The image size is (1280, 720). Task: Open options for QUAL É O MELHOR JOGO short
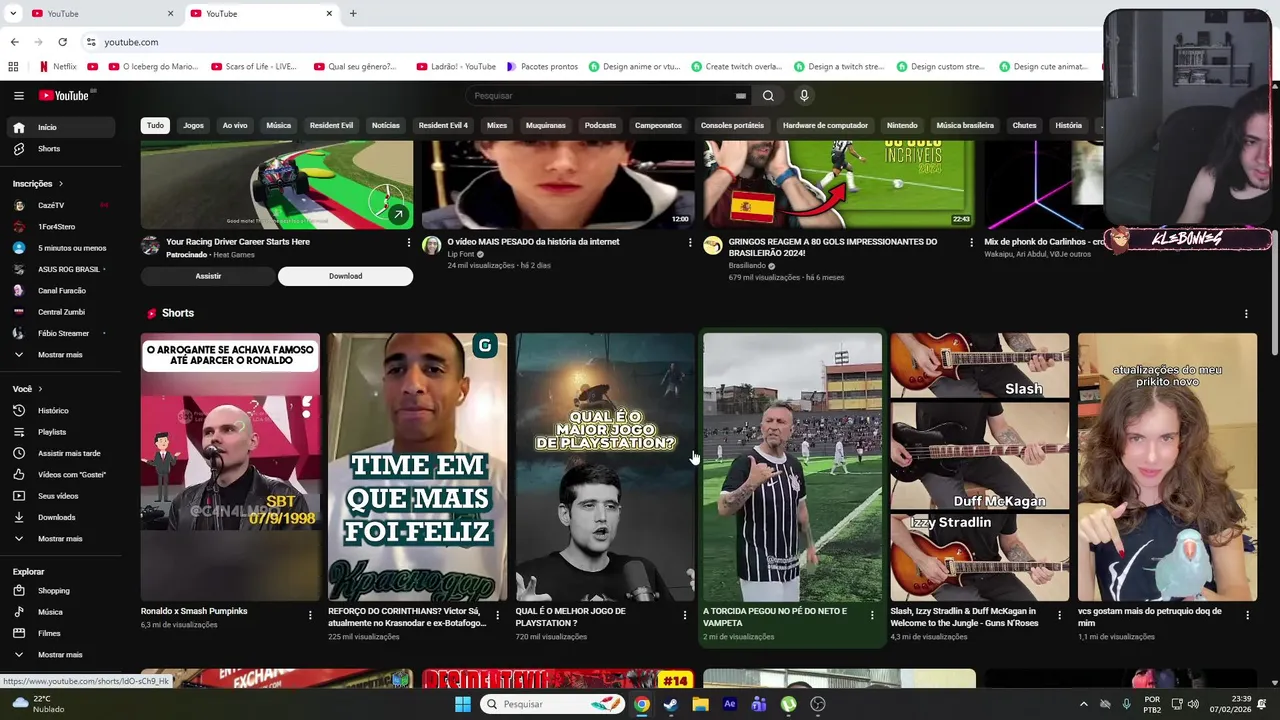685,615
